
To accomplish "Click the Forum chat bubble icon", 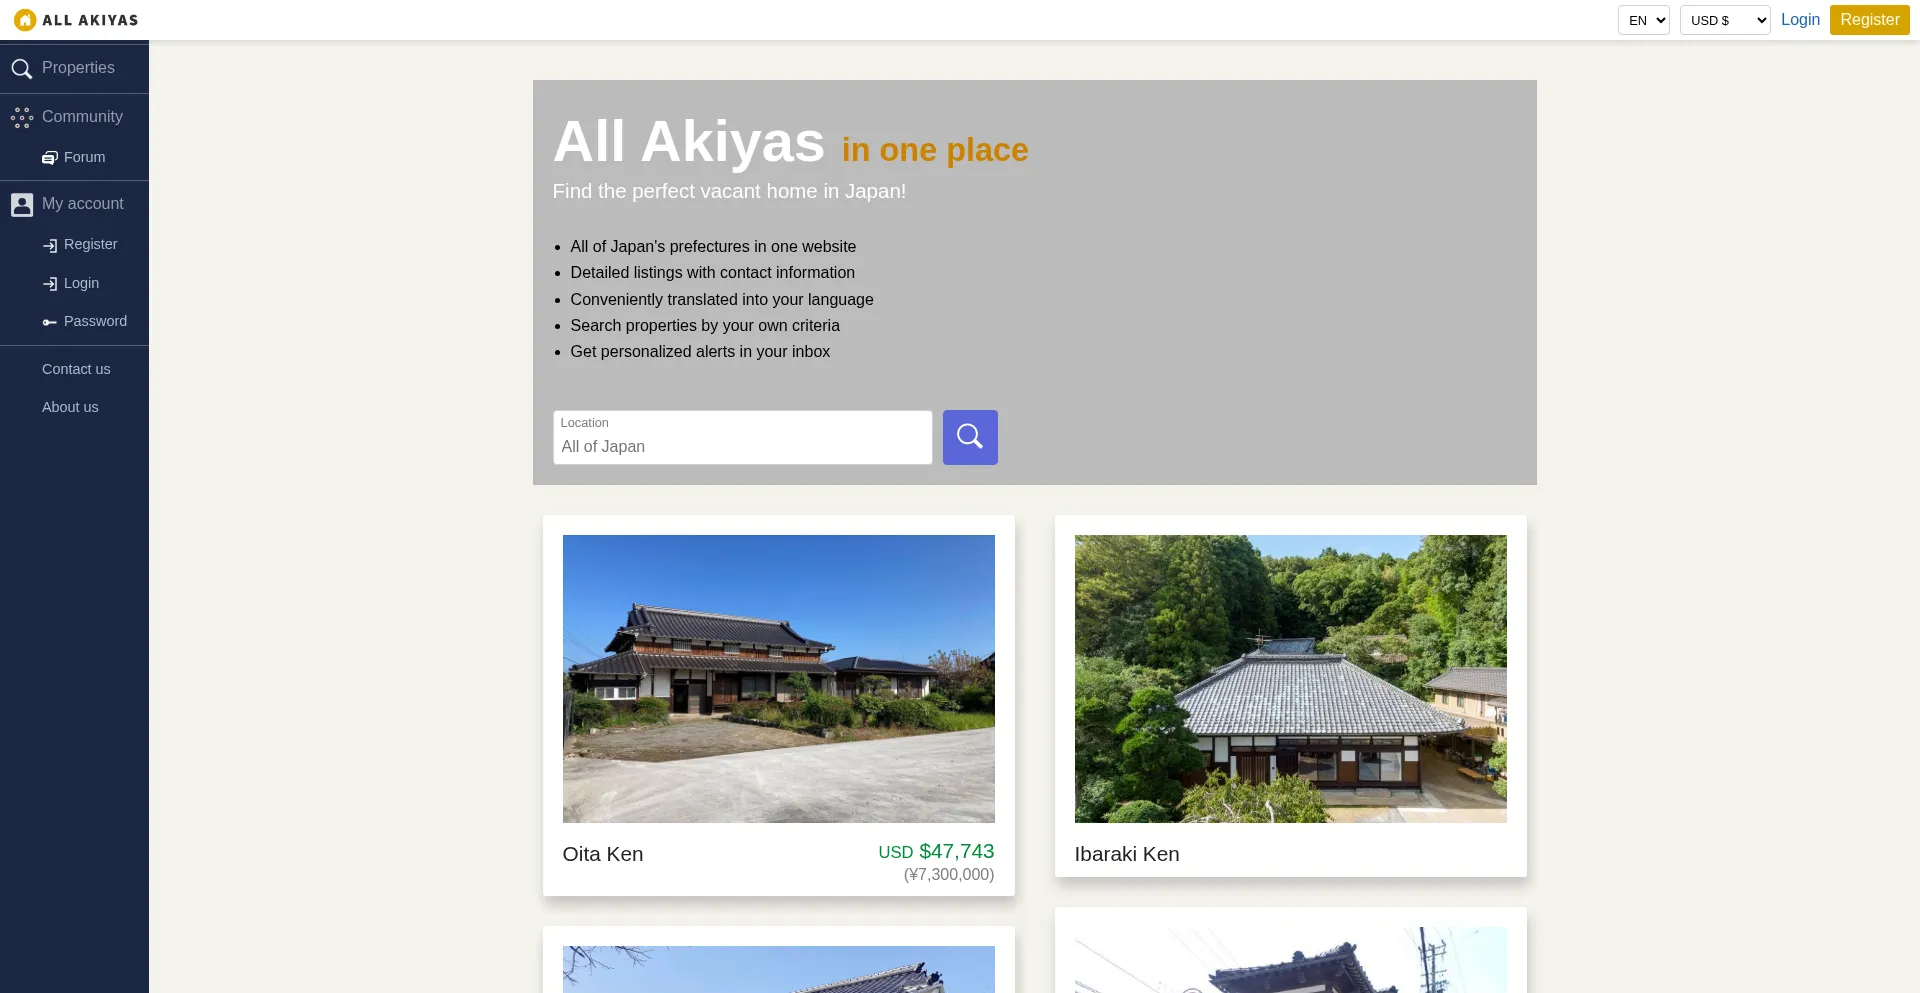I will pos(49,158).
